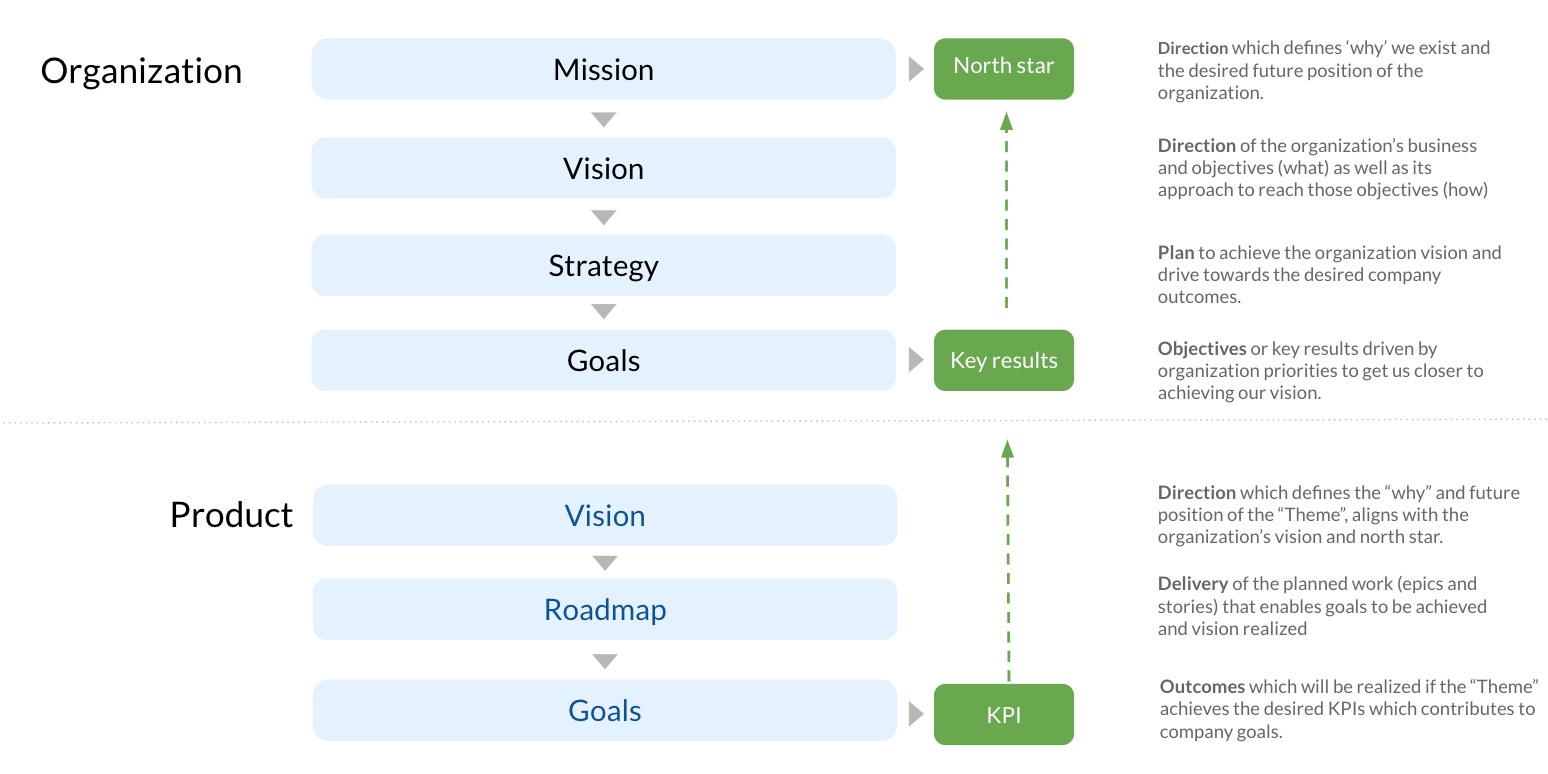Click the Product section heading
The width and height of the screenshot is (1548, 774).
[231, 514]
